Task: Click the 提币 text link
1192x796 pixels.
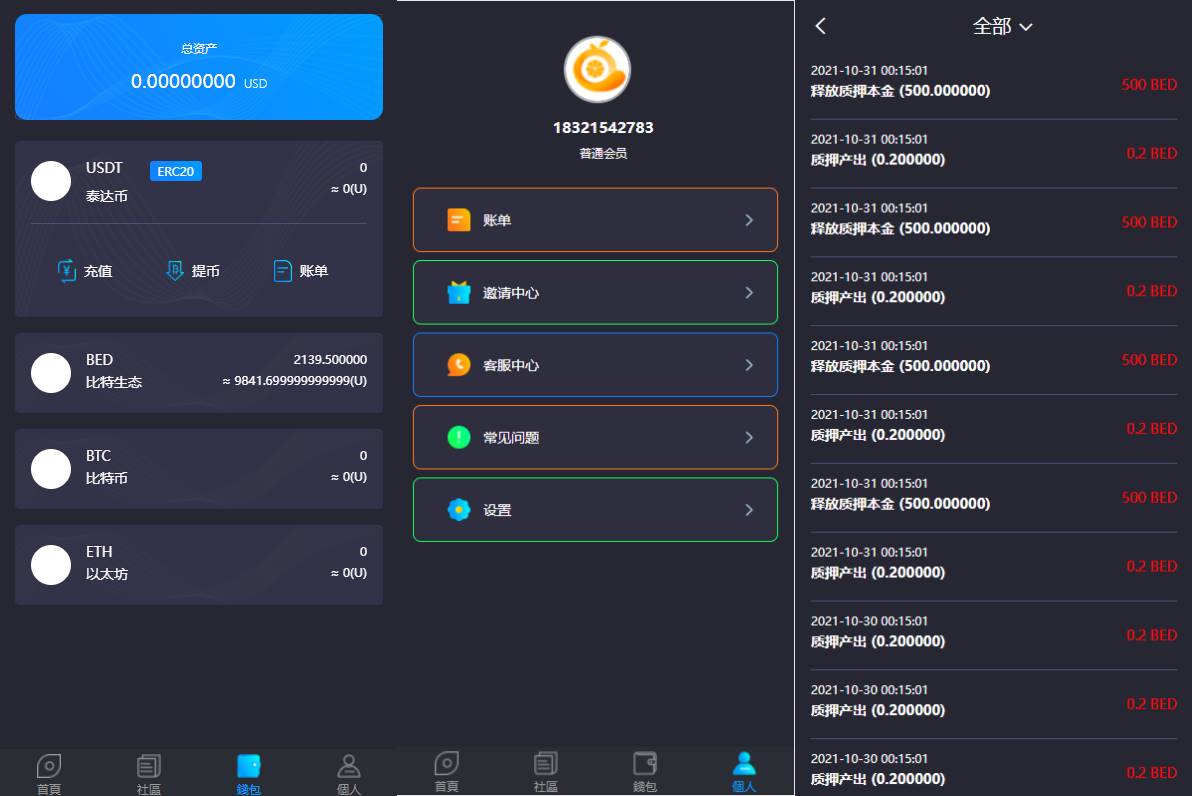Action: (x=205, y=271)
